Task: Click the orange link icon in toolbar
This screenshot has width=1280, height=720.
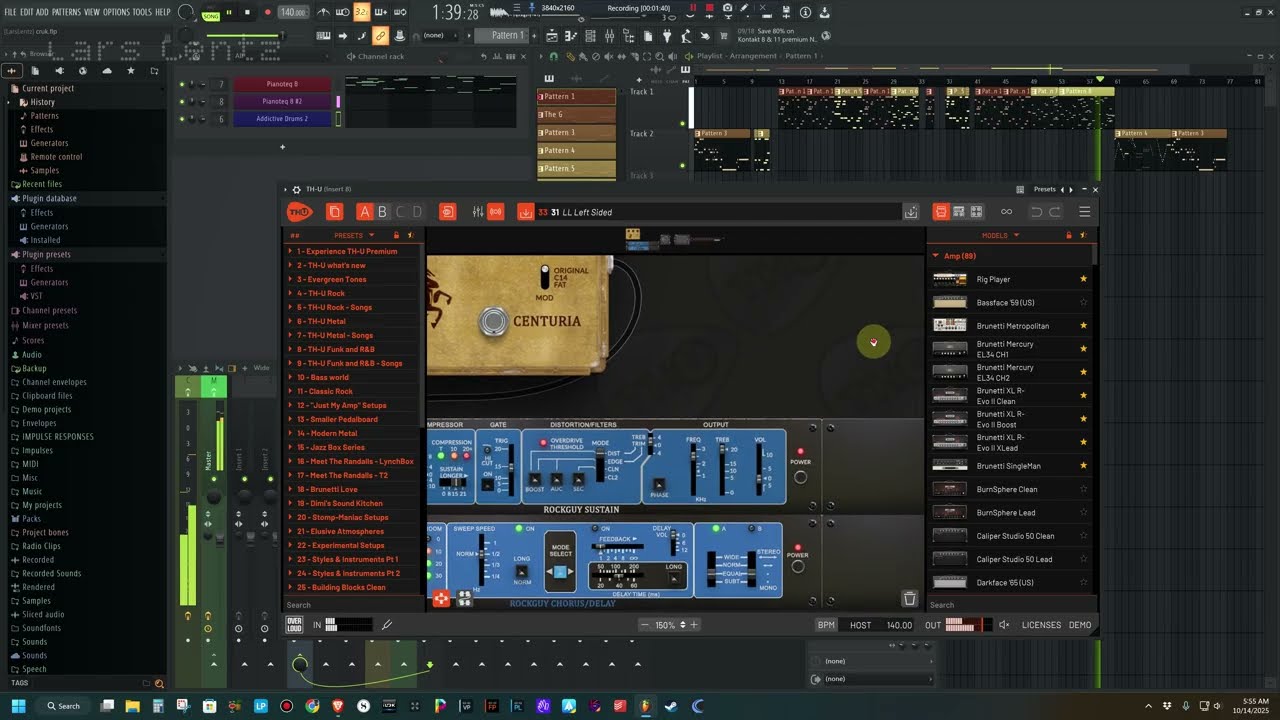Action: 380,35
